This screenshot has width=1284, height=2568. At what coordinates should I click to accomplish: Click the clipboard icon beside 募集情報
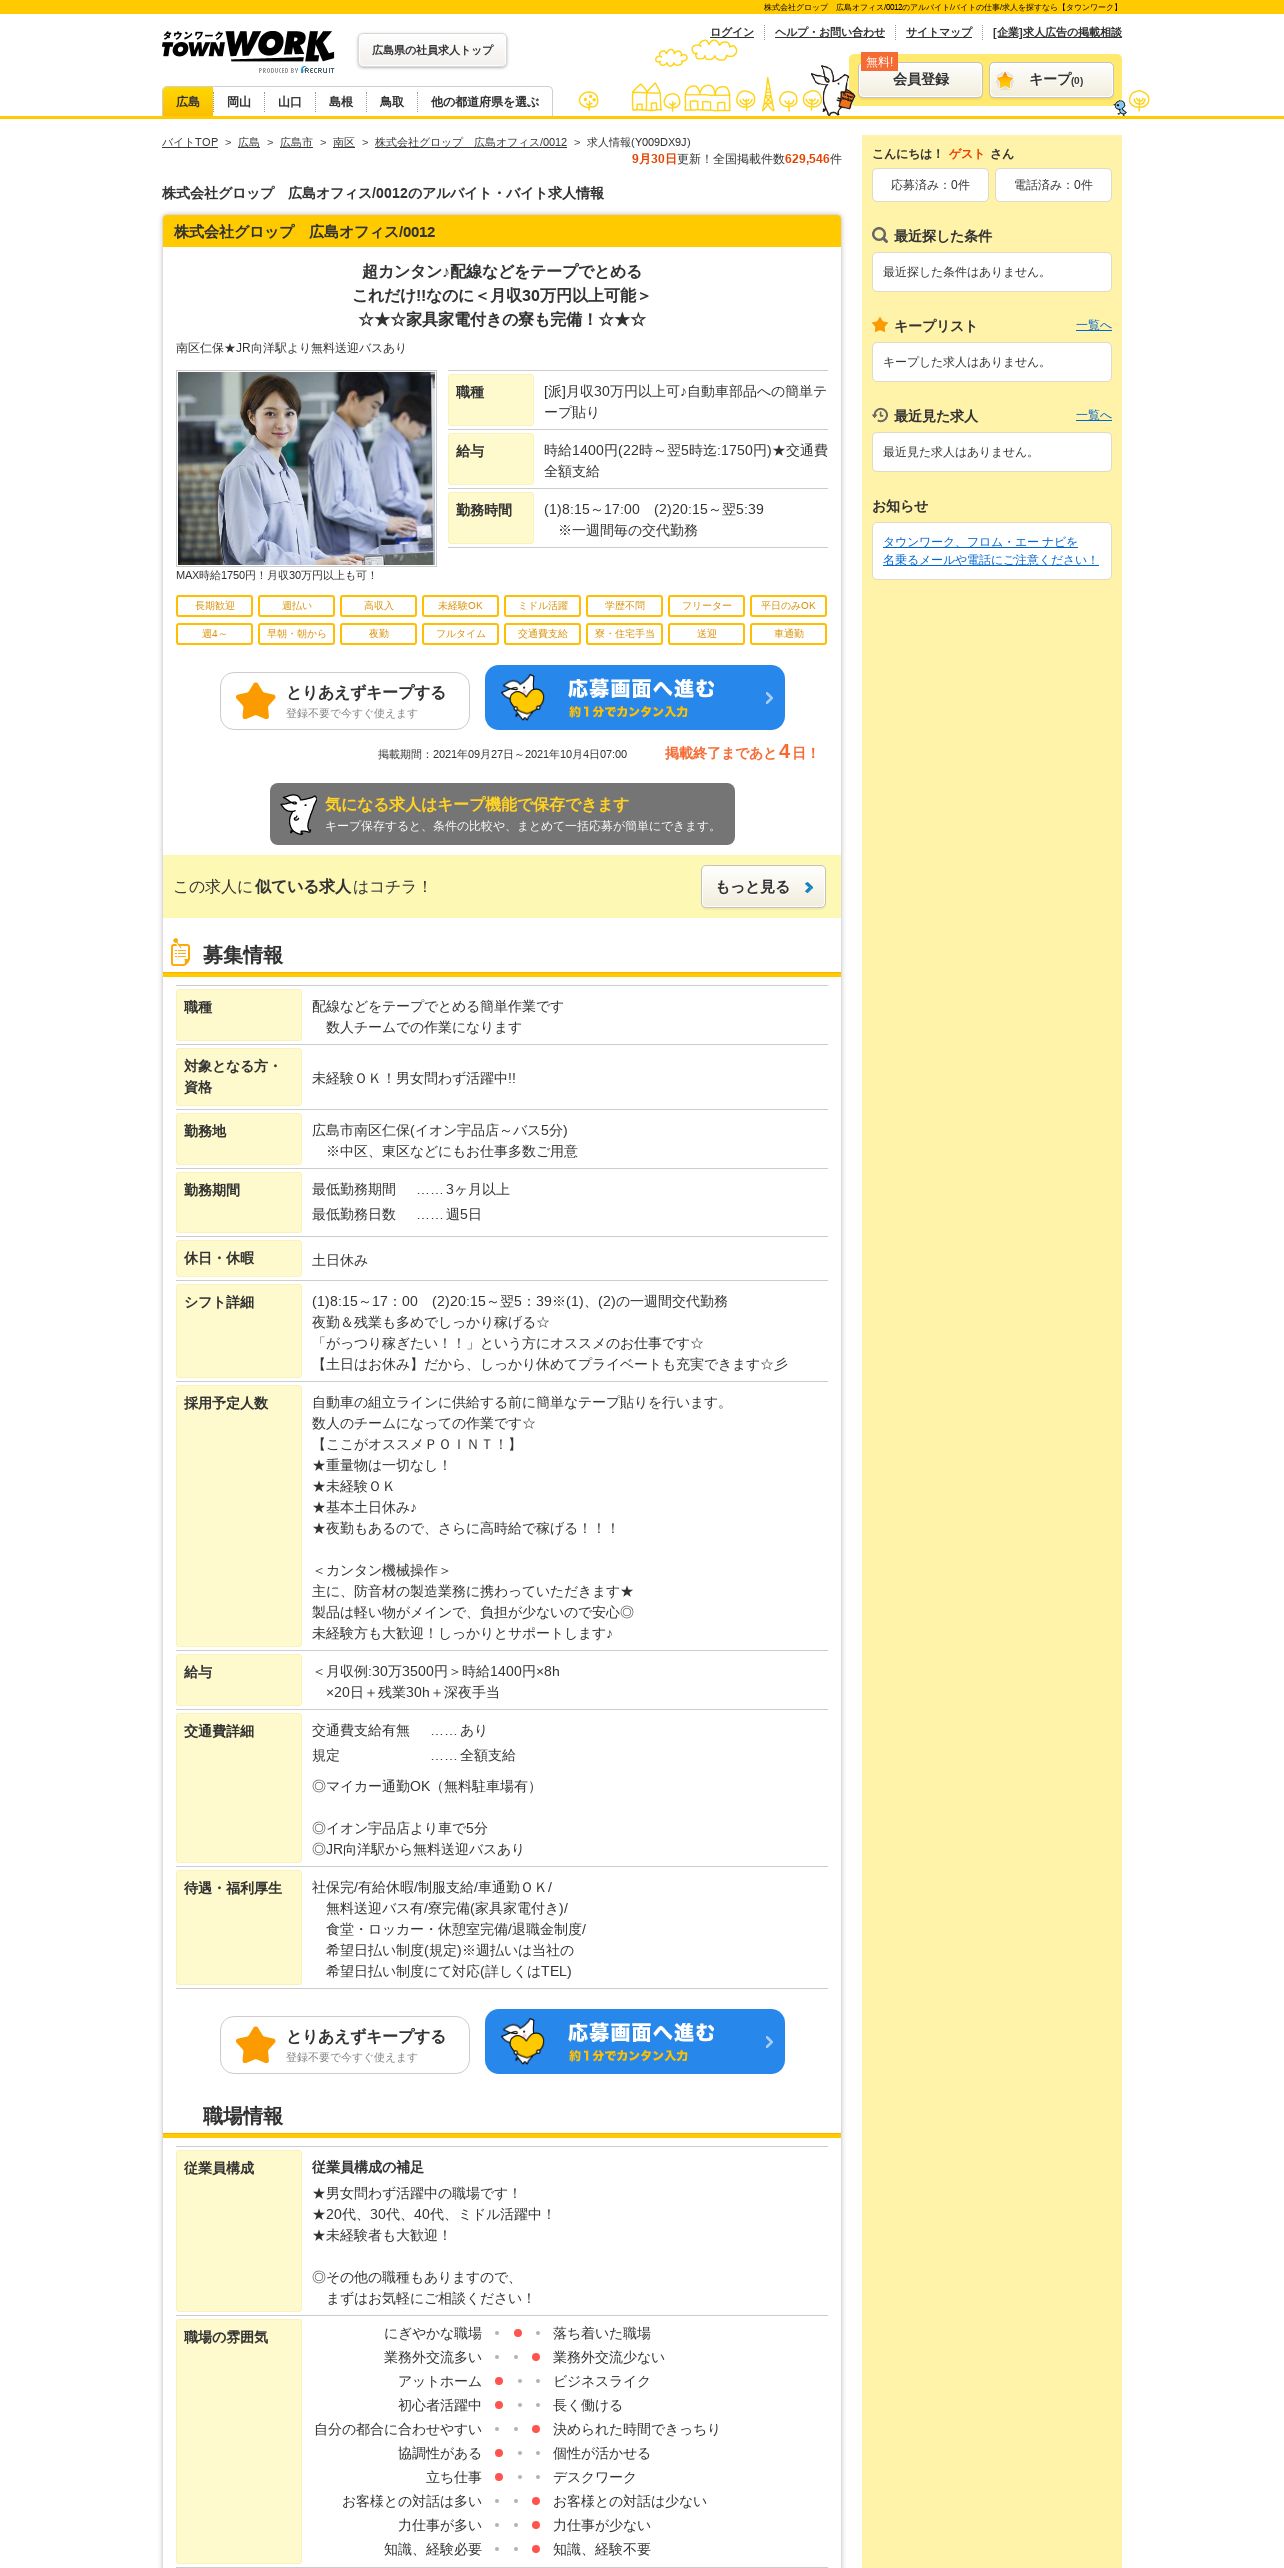coord(180,953)
